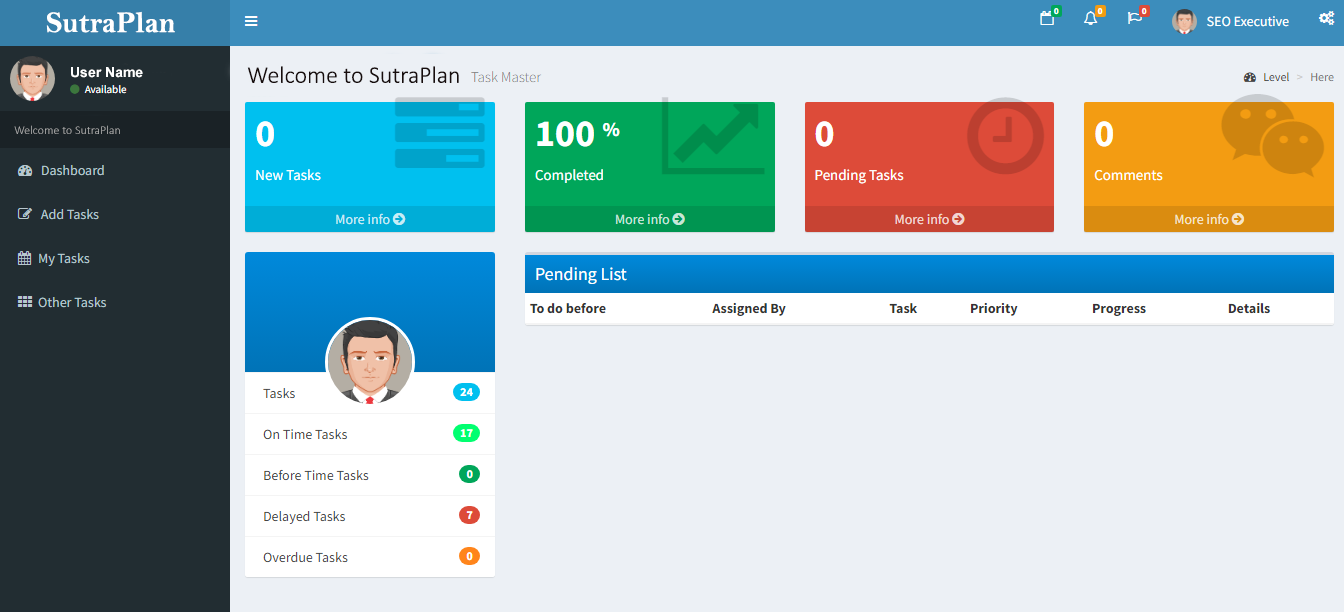The width and height of the screenshot is (1344, 612).
Task: Click the breadcrumb dashboard icon near Level
Action: [1250, 77]
